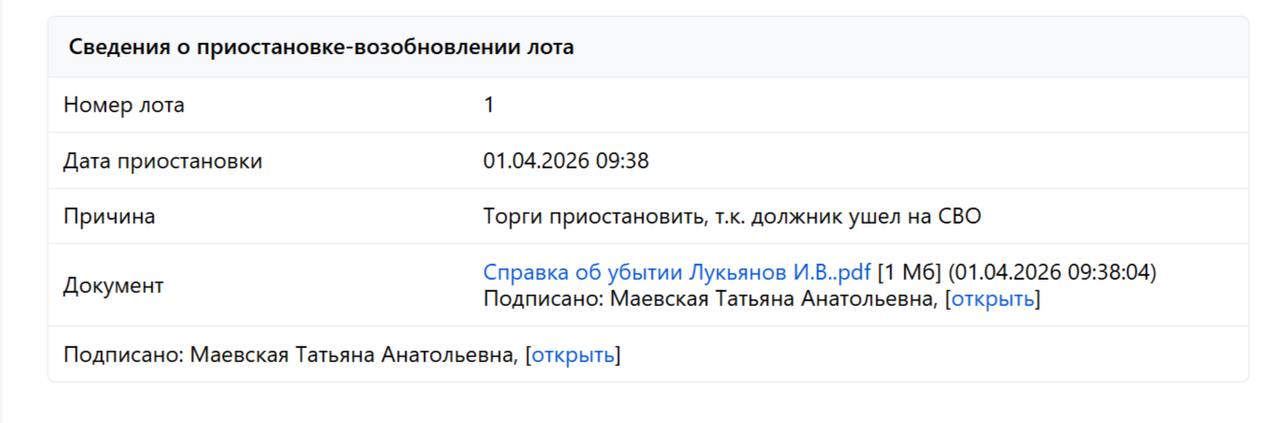The height and width of the screenshot is (423, 1280).
Task: Click the Документ row label
Action: pyautogui.click(x=113, y=285)
